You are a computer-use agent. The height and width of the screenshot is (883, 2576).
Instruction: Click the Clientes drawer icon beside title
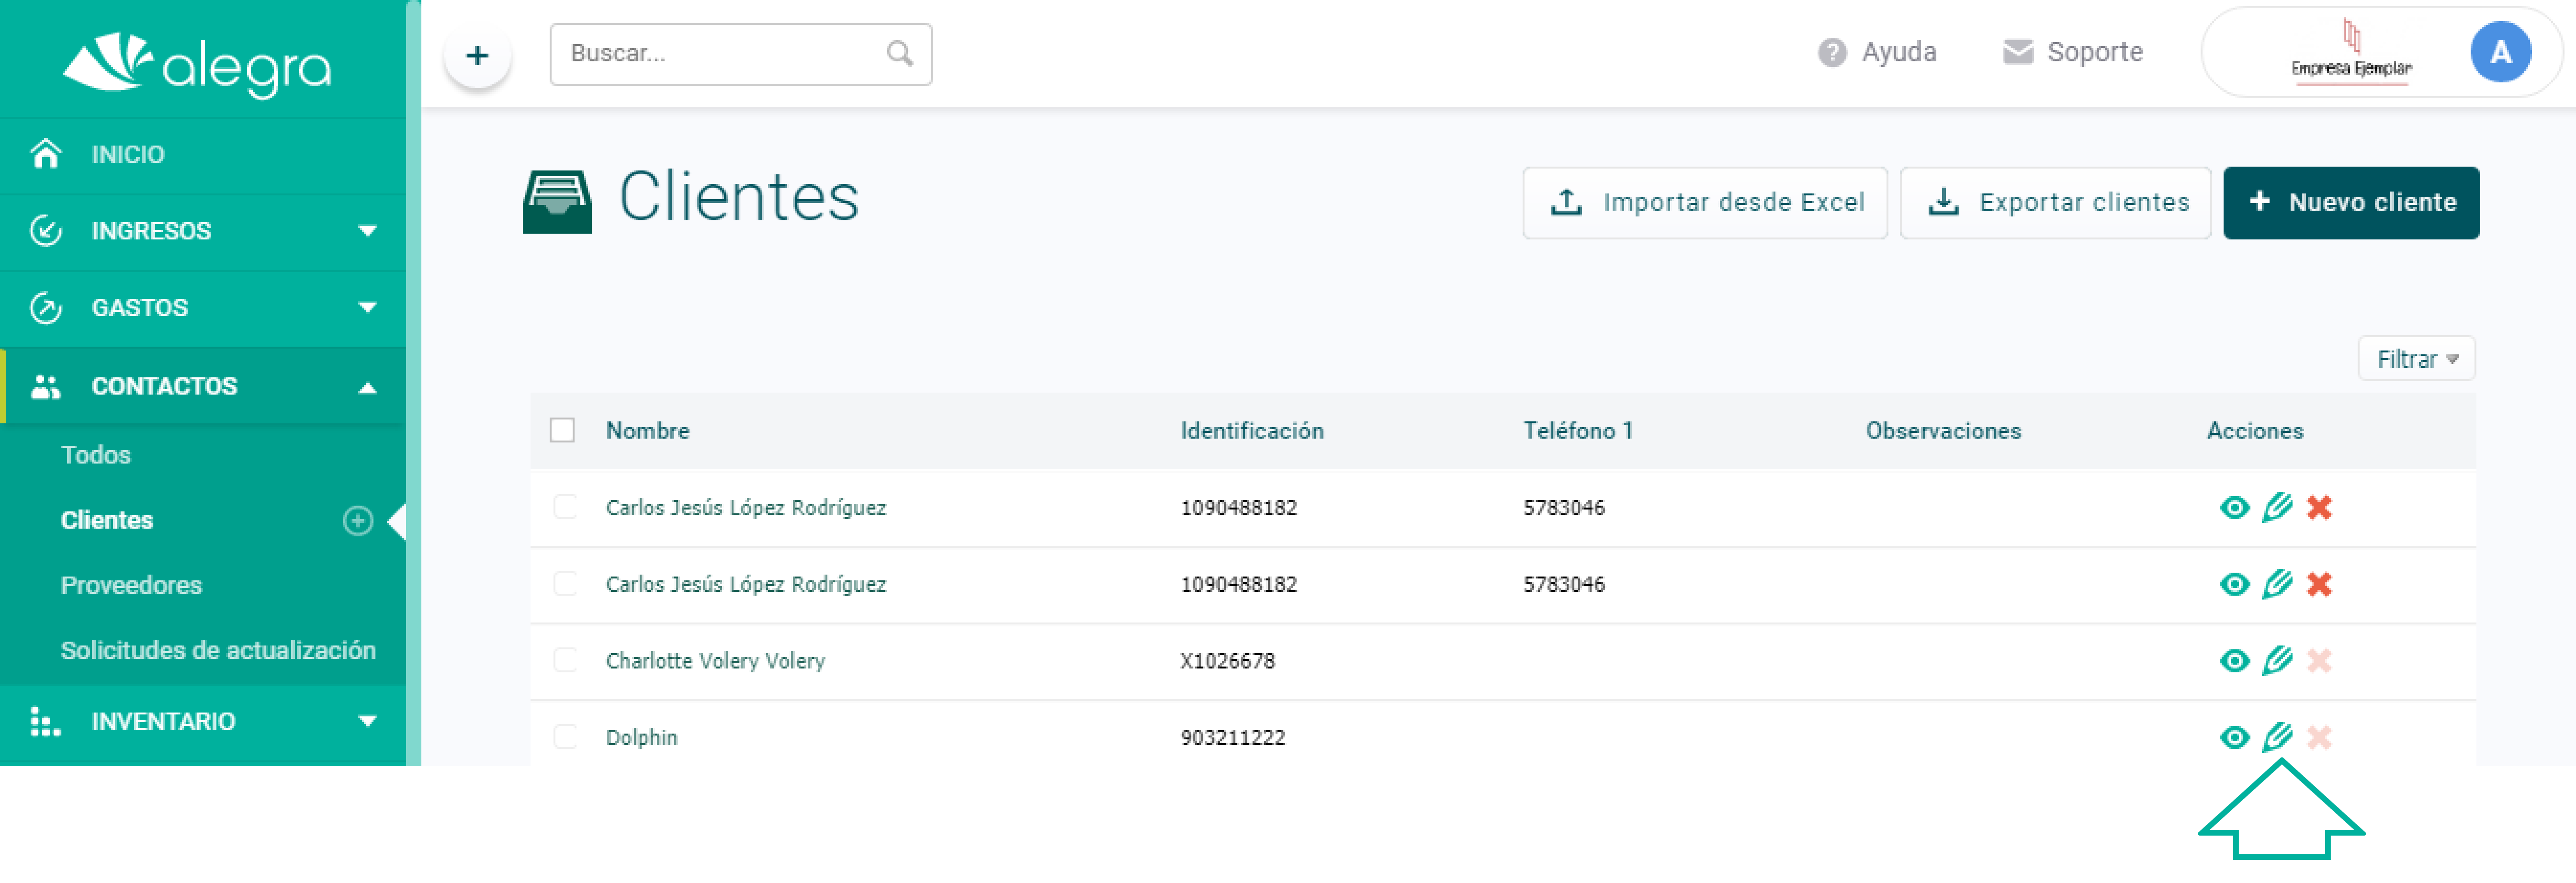coord(557,201)
